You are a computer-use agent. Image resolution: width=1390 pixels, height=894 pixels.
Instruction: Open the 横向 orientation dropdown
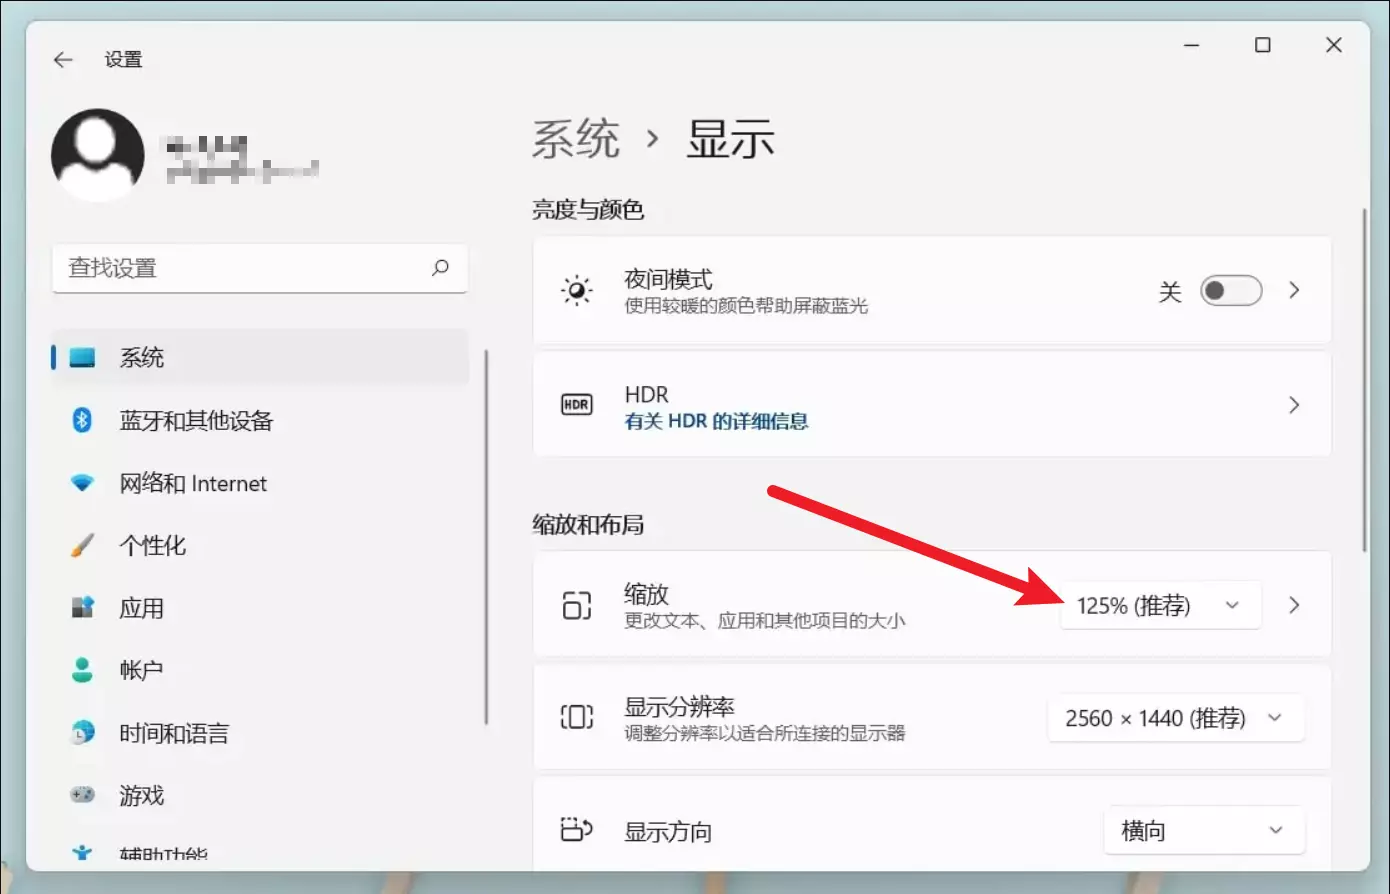[x=1204, y=830]
